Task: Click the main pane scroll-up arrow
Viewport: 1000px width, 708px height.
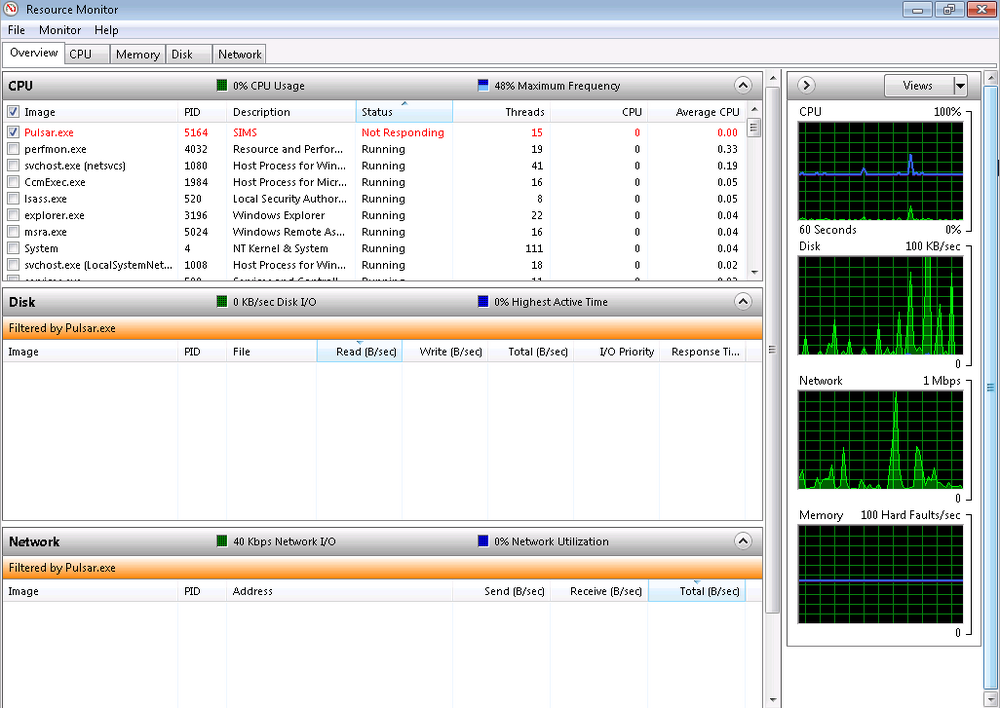Action: 772,78
